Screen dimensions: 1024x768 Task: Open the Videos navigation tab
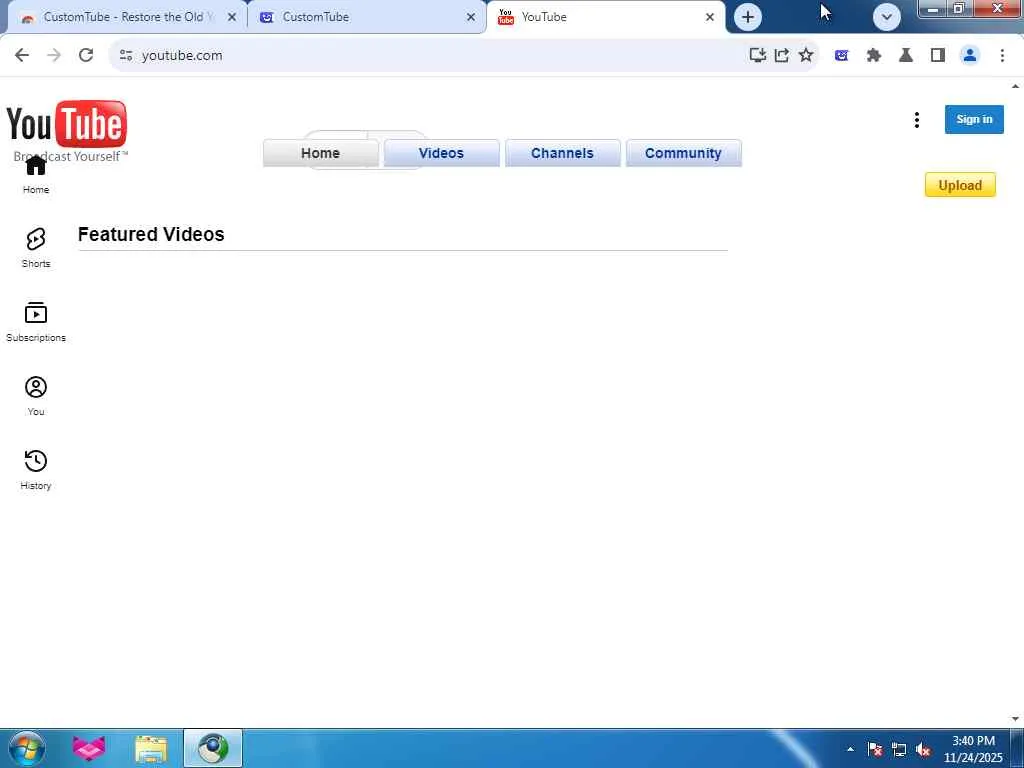coord(441,153)
